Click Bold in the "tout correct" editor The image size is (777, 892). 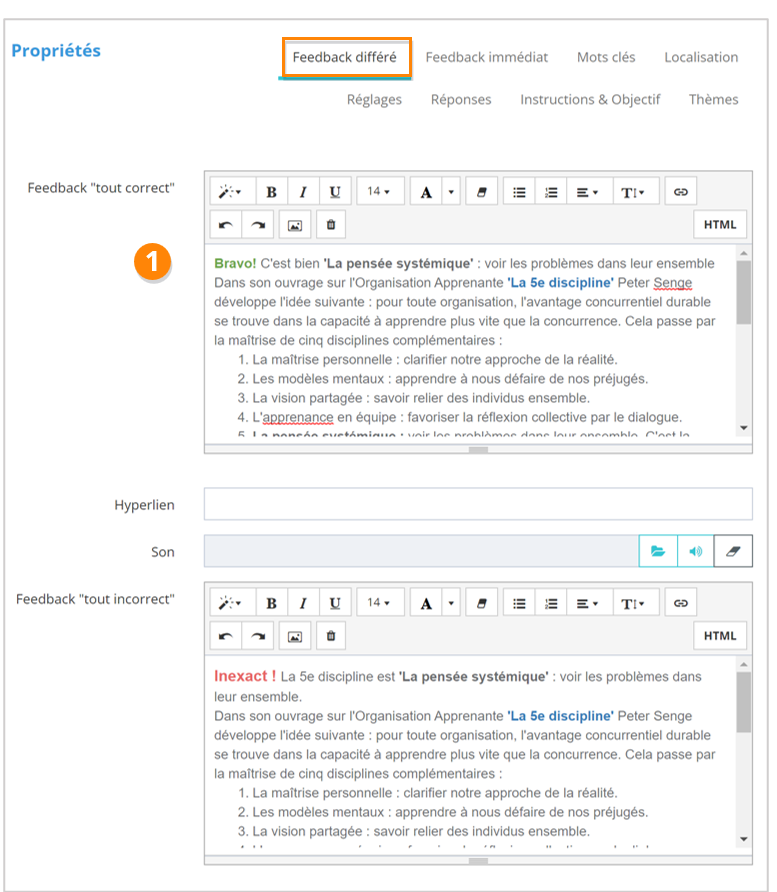click(271, 192)
